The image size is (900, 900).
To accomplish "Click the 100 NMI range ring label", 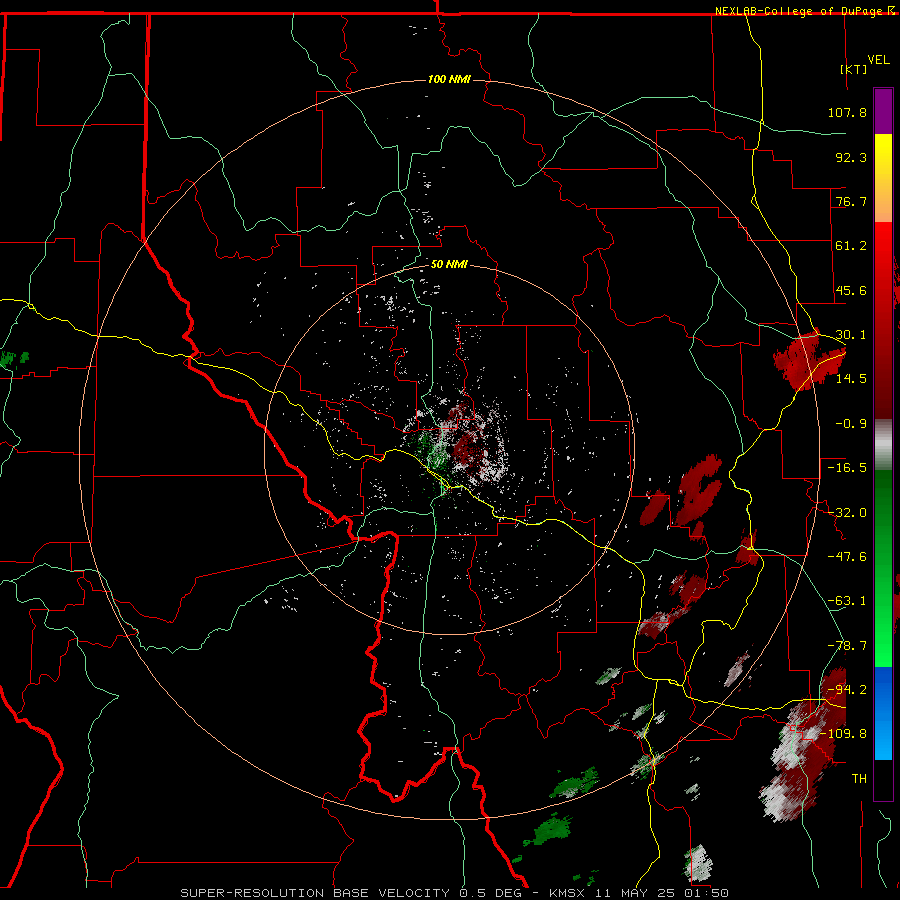I will point(449,79).
